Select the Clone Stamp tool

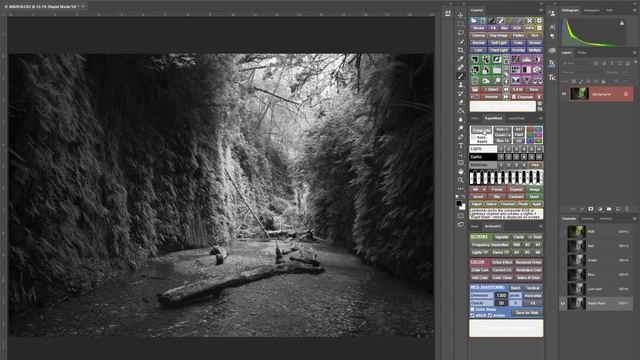click(460, 84)
